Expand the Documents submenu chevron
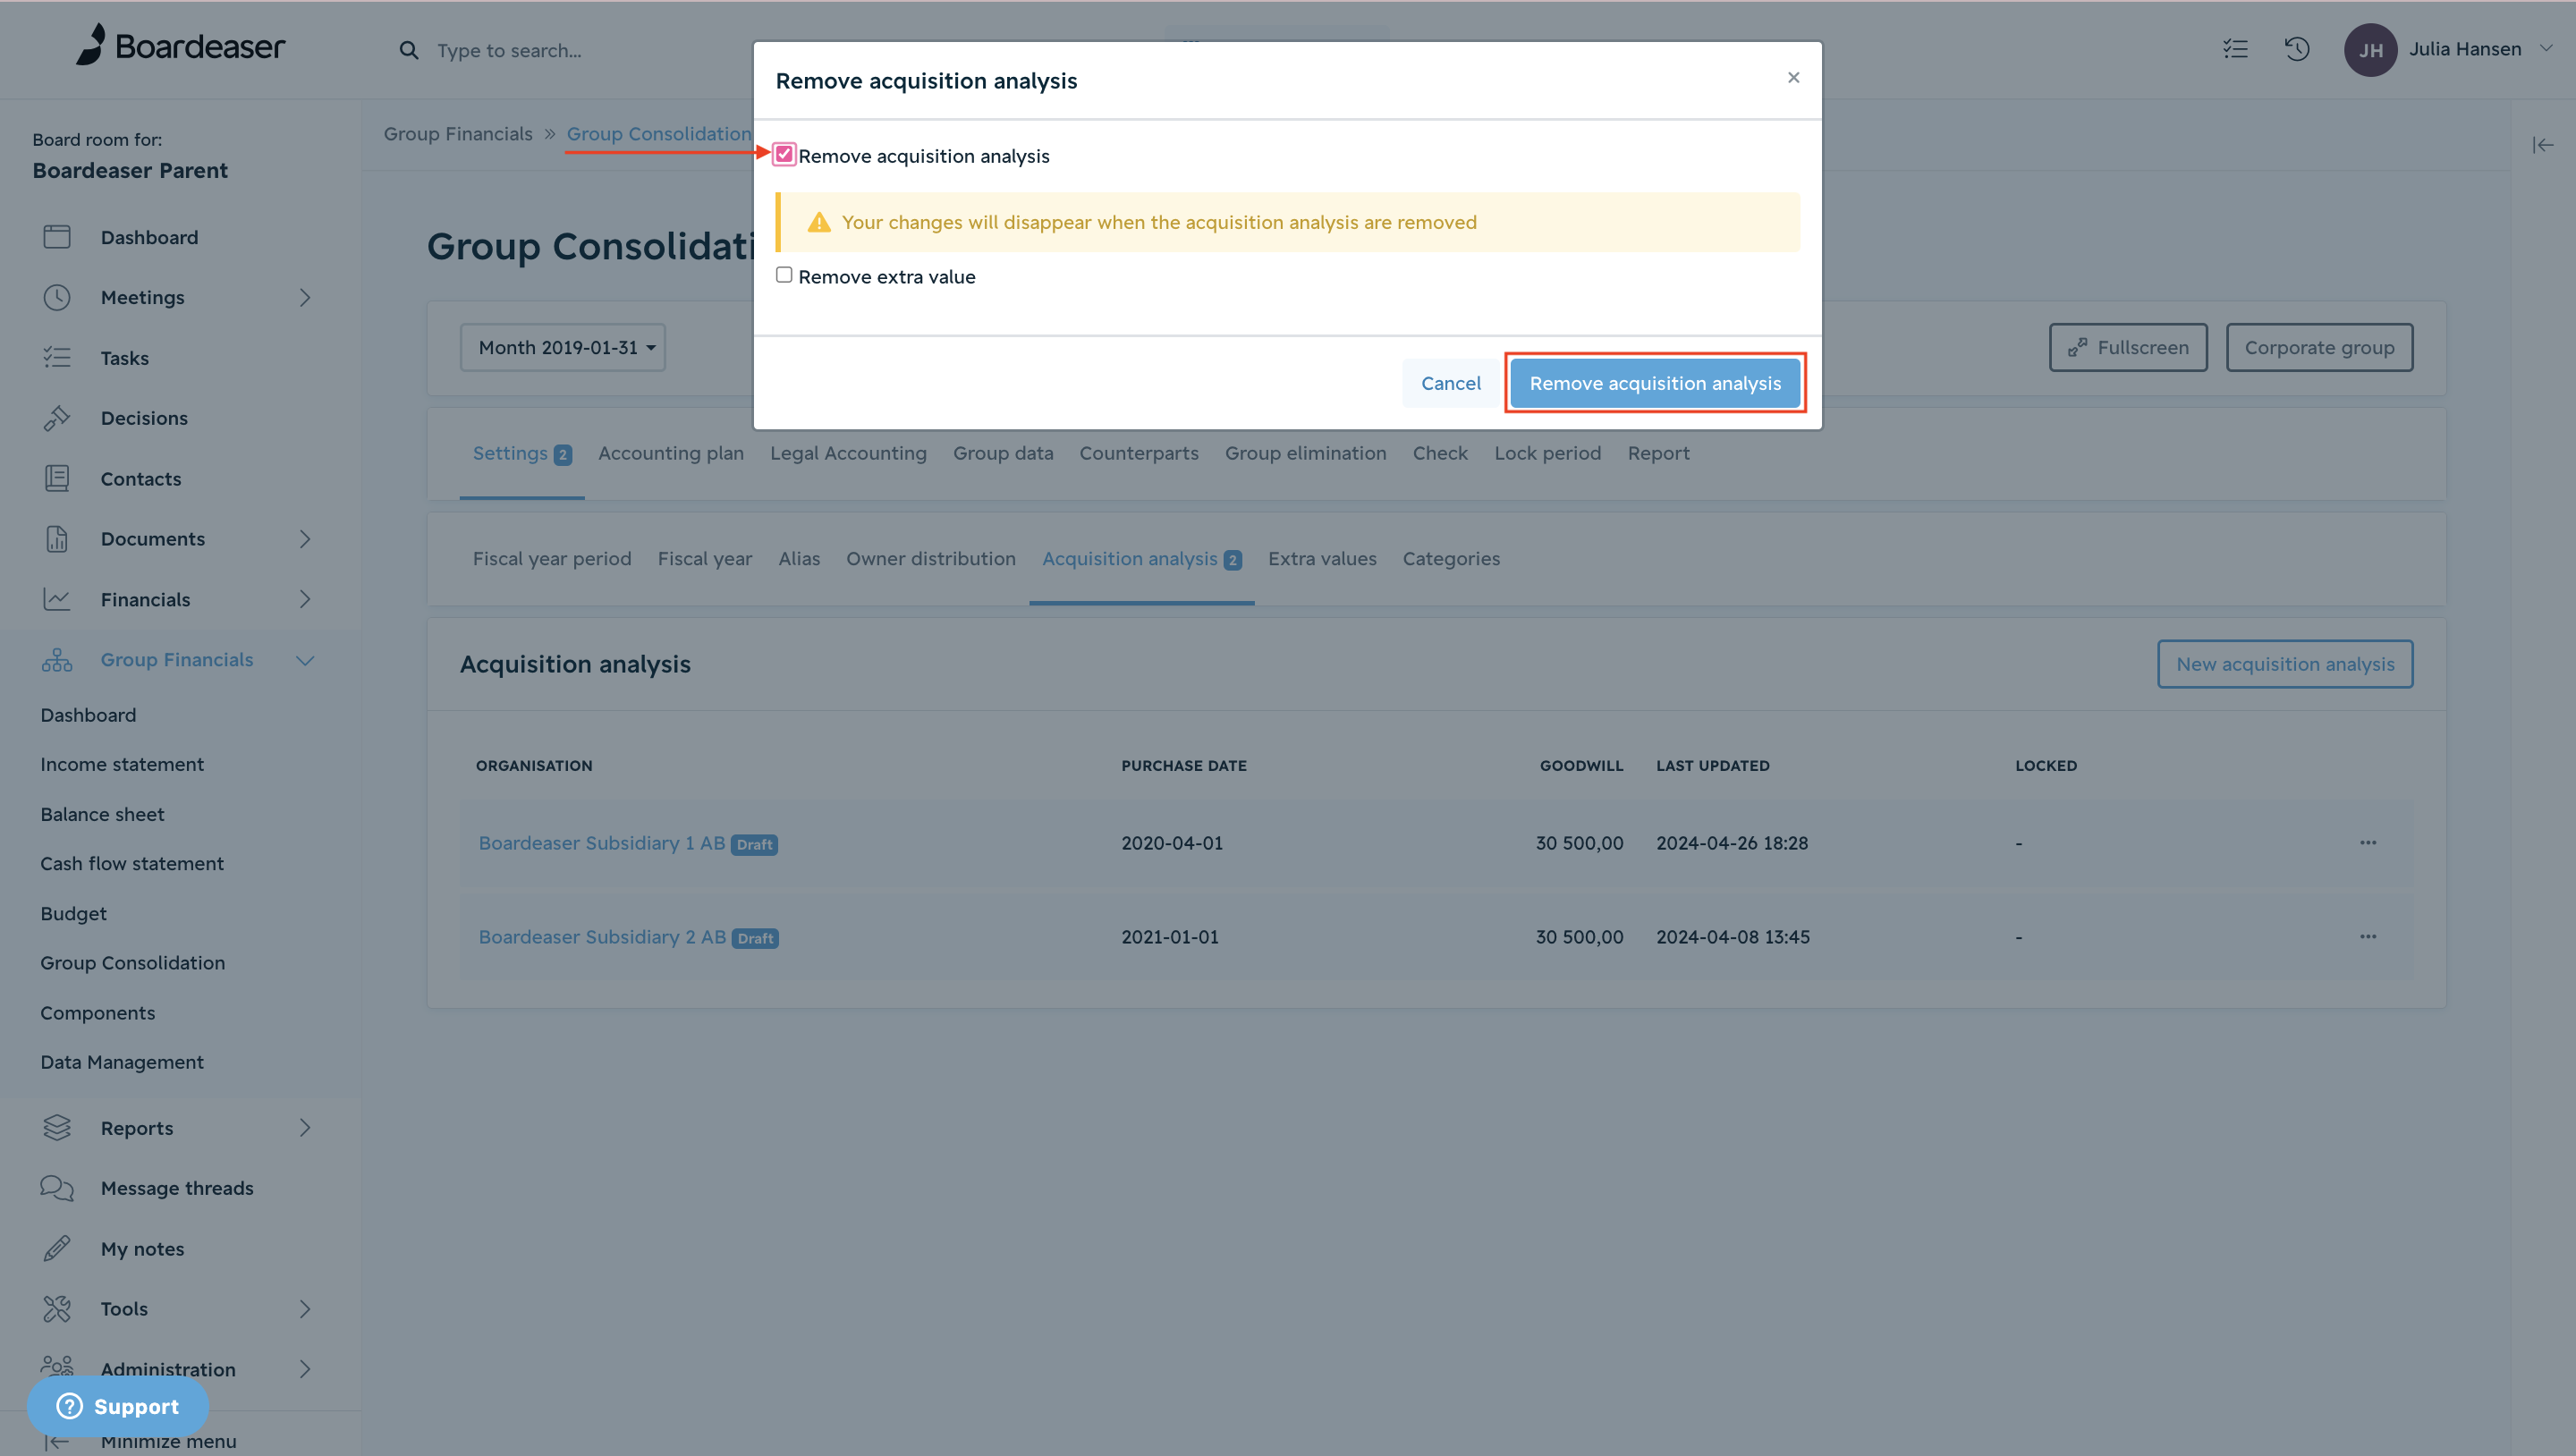Image resolution: width=2576 pixels, height=1456 pixels. pos(305,539)
